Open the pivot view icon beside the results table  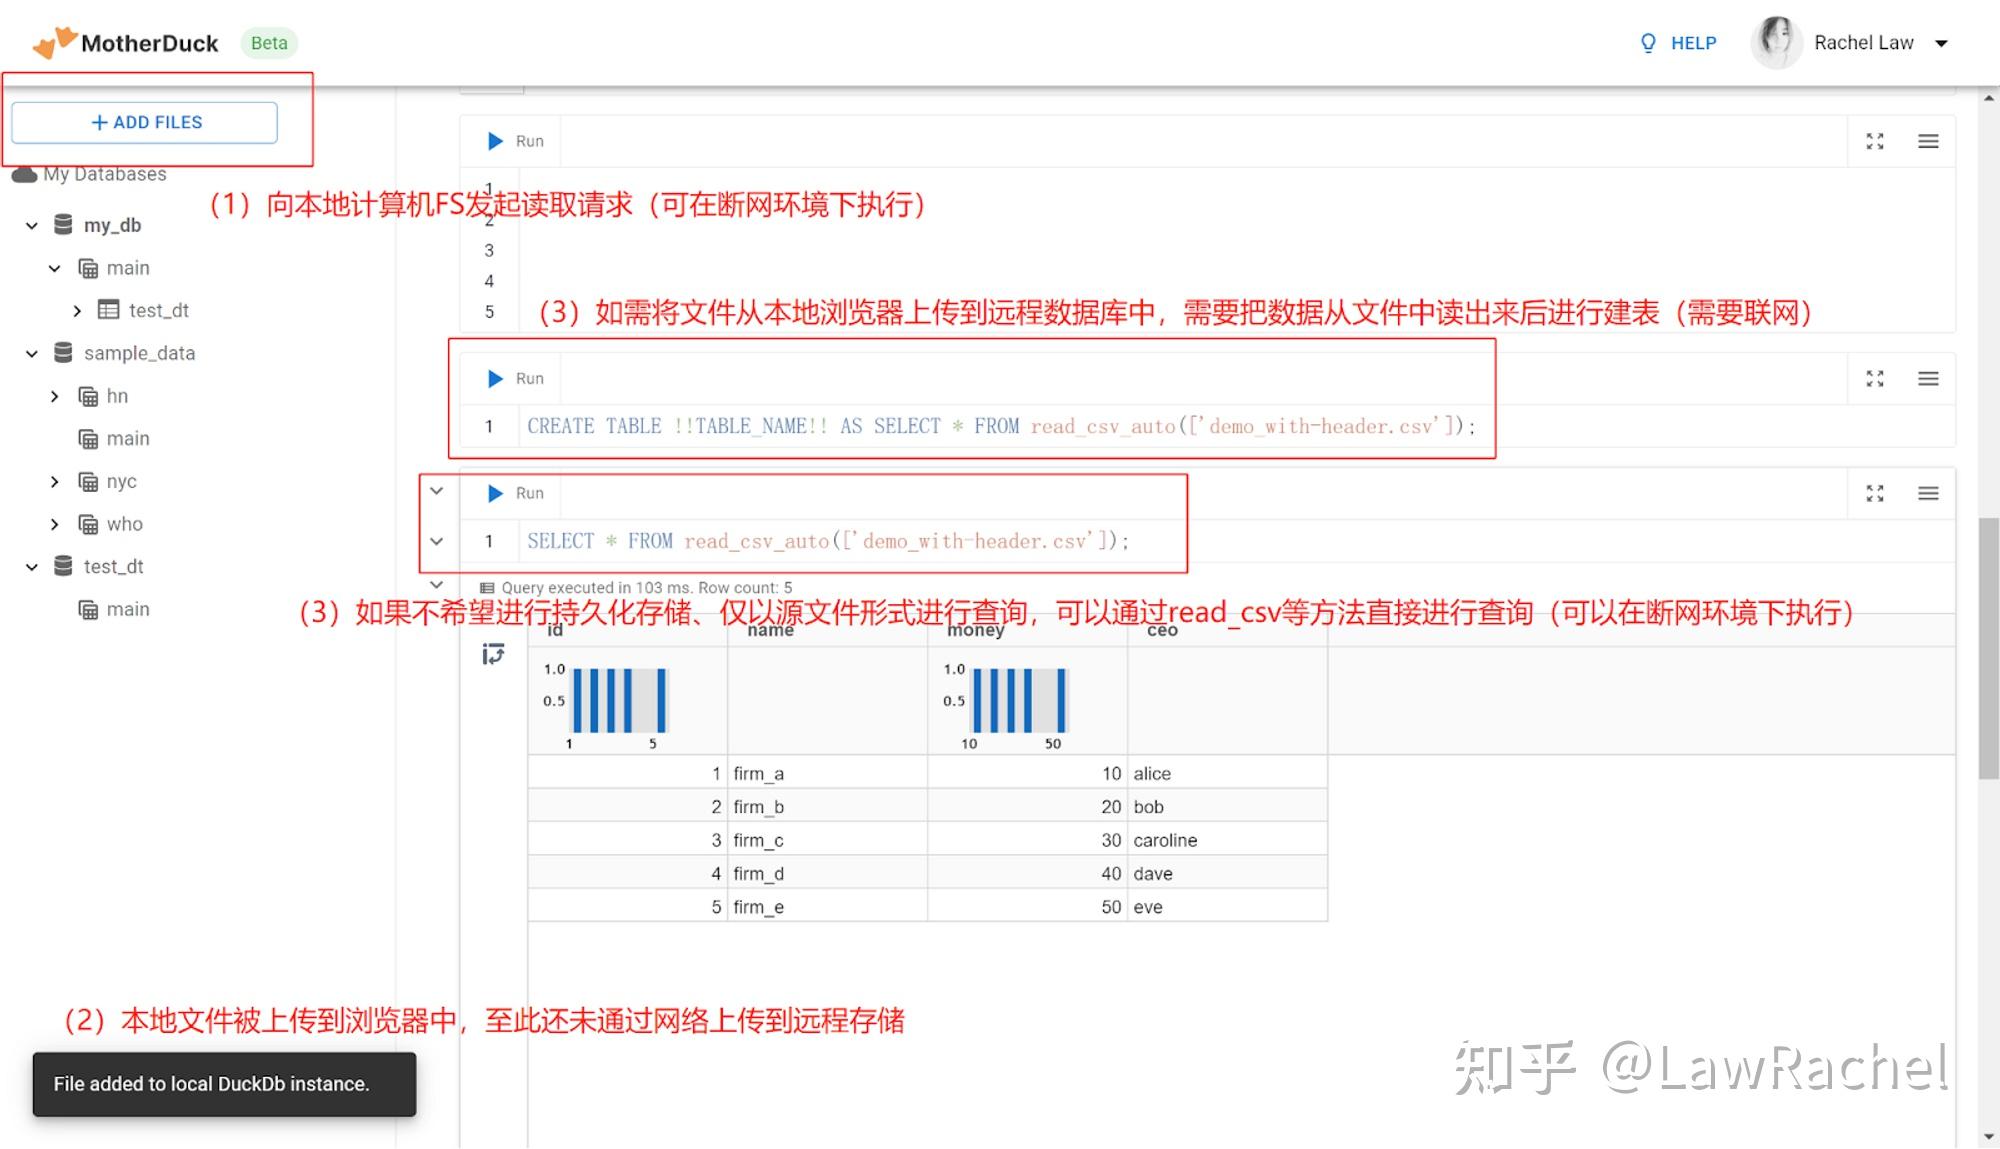tap(491, 655)
